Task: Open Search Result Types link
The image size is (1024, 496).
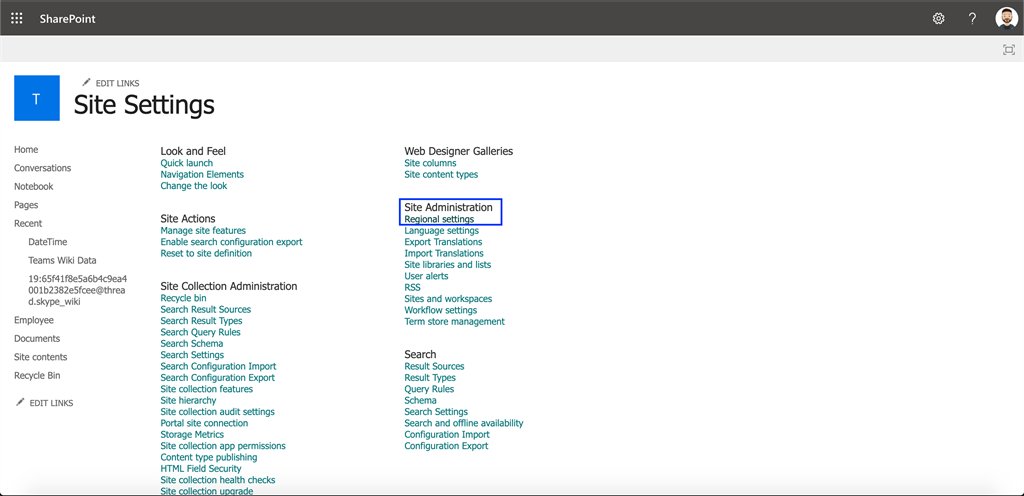Action: (x=201, y=320)
